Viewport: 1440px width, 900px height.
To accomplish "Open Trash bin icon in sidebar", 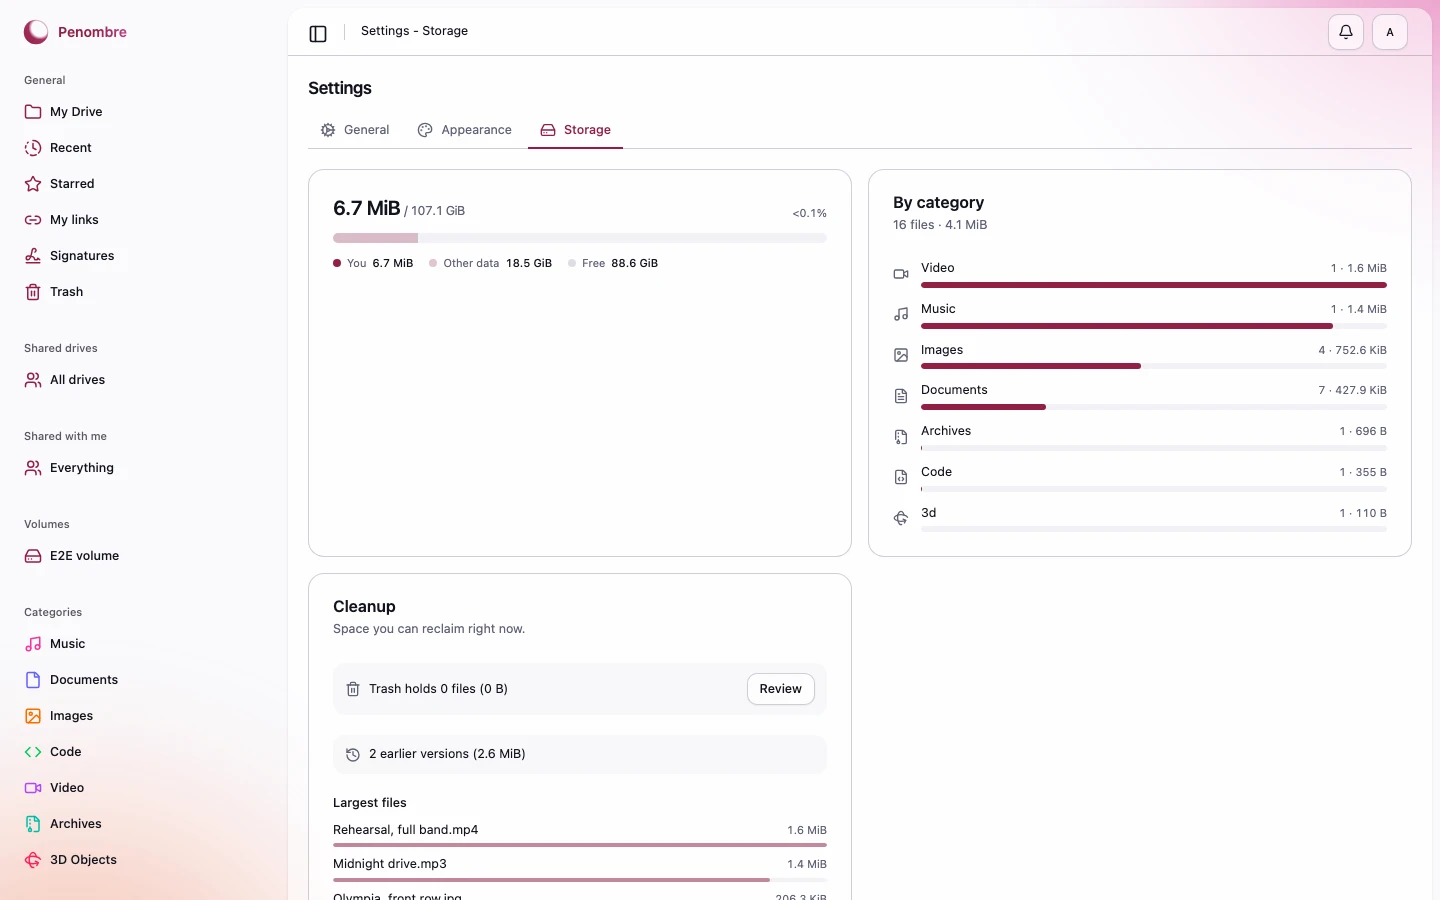I will (x=33, y=292).
